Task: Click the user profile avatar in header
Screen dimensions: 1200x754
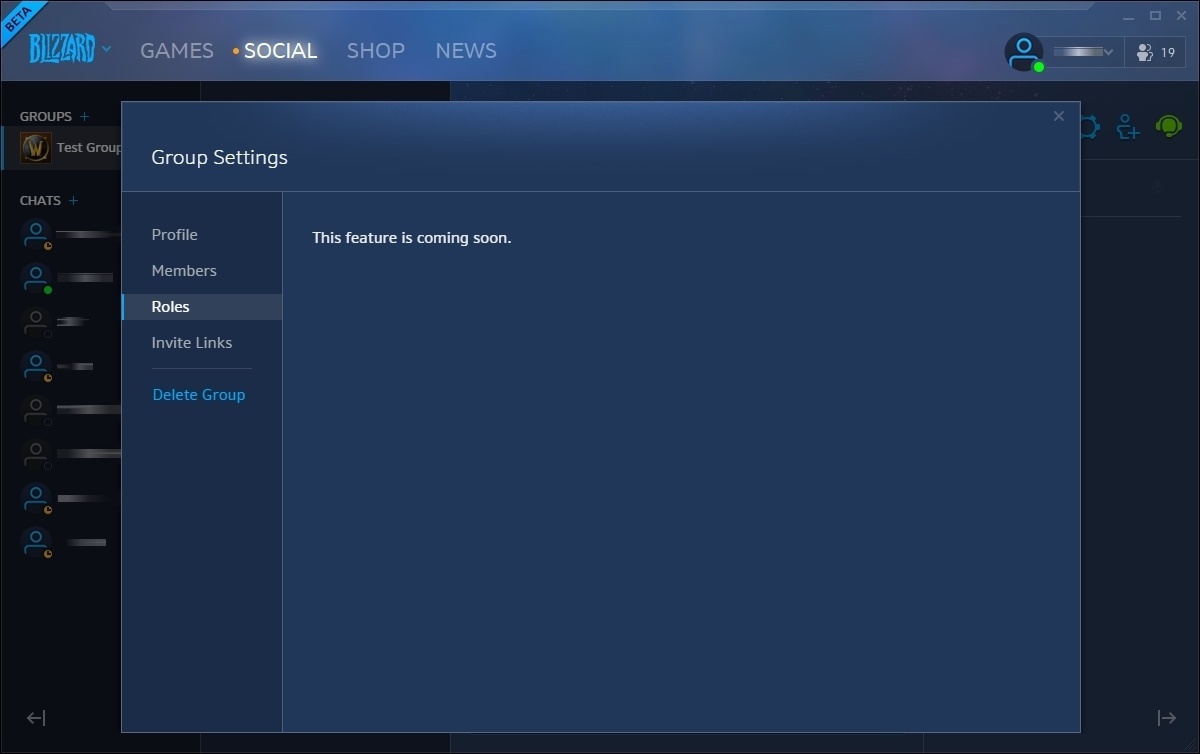Action: 1023,52
